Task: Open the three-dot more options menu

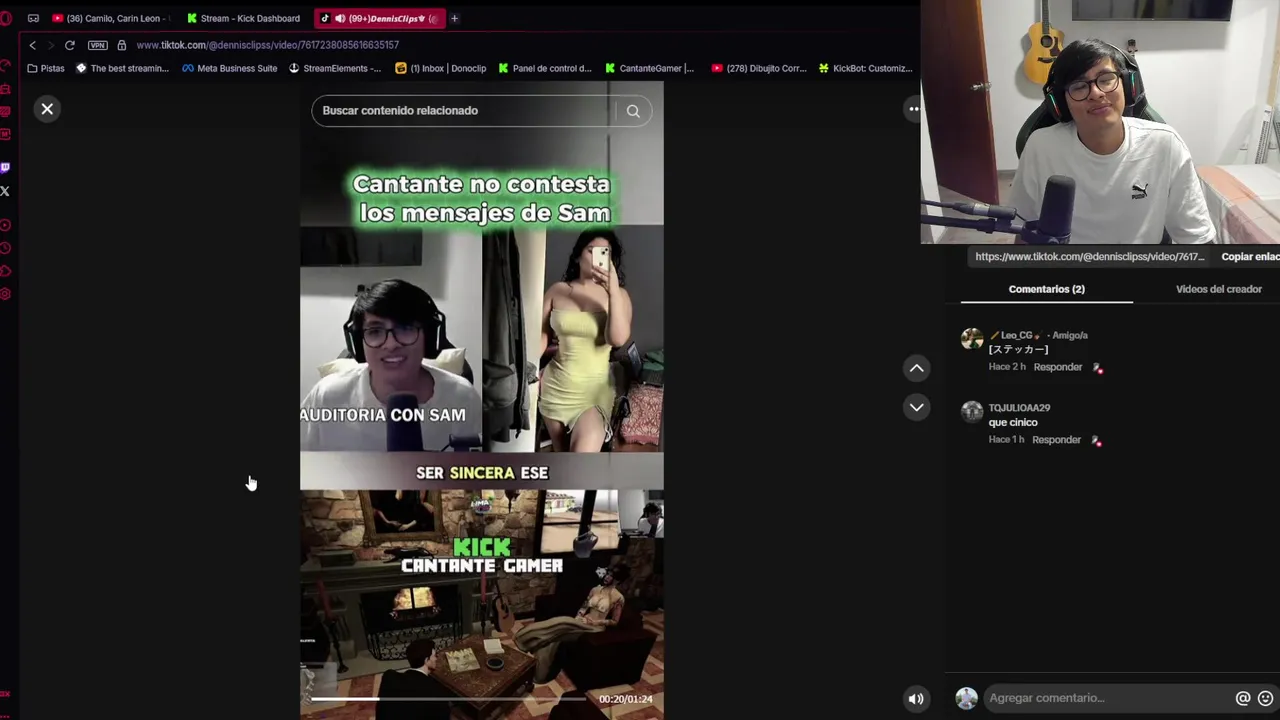Action: 913,109
